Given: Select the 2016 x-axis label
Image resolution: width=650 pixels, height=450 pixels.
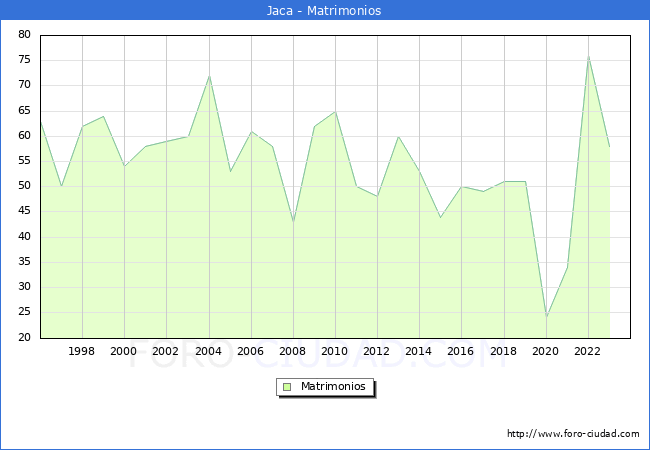Looking at the screenshot, I should [461, 352].
